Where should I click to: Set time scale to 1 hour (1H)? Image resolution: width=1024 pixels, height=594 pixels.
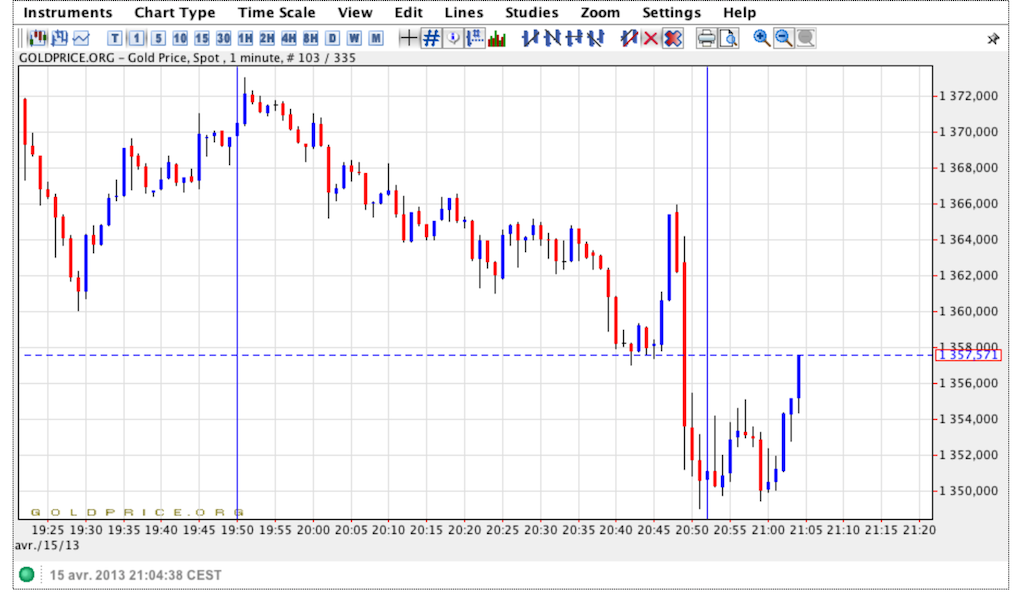[244, 38]
